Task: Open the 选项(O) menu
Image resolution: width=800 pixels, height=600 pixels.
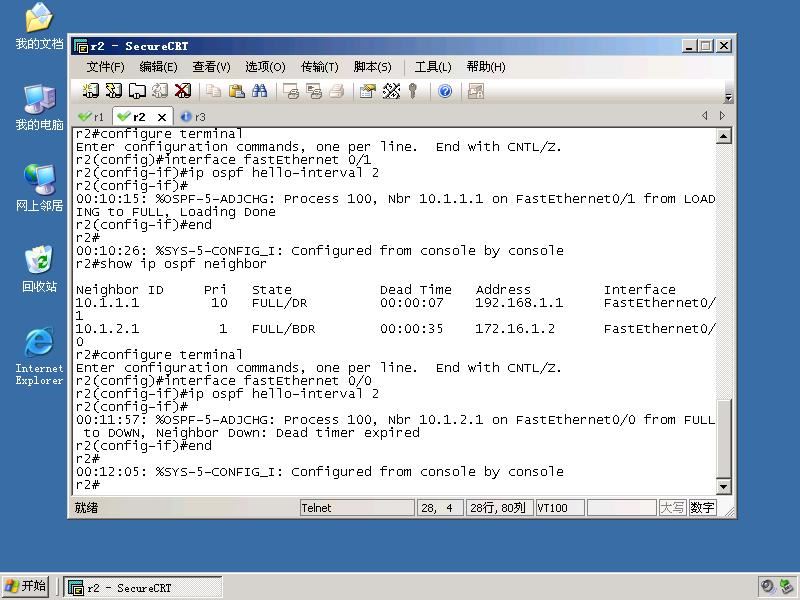Action: (x=265, y=67)
